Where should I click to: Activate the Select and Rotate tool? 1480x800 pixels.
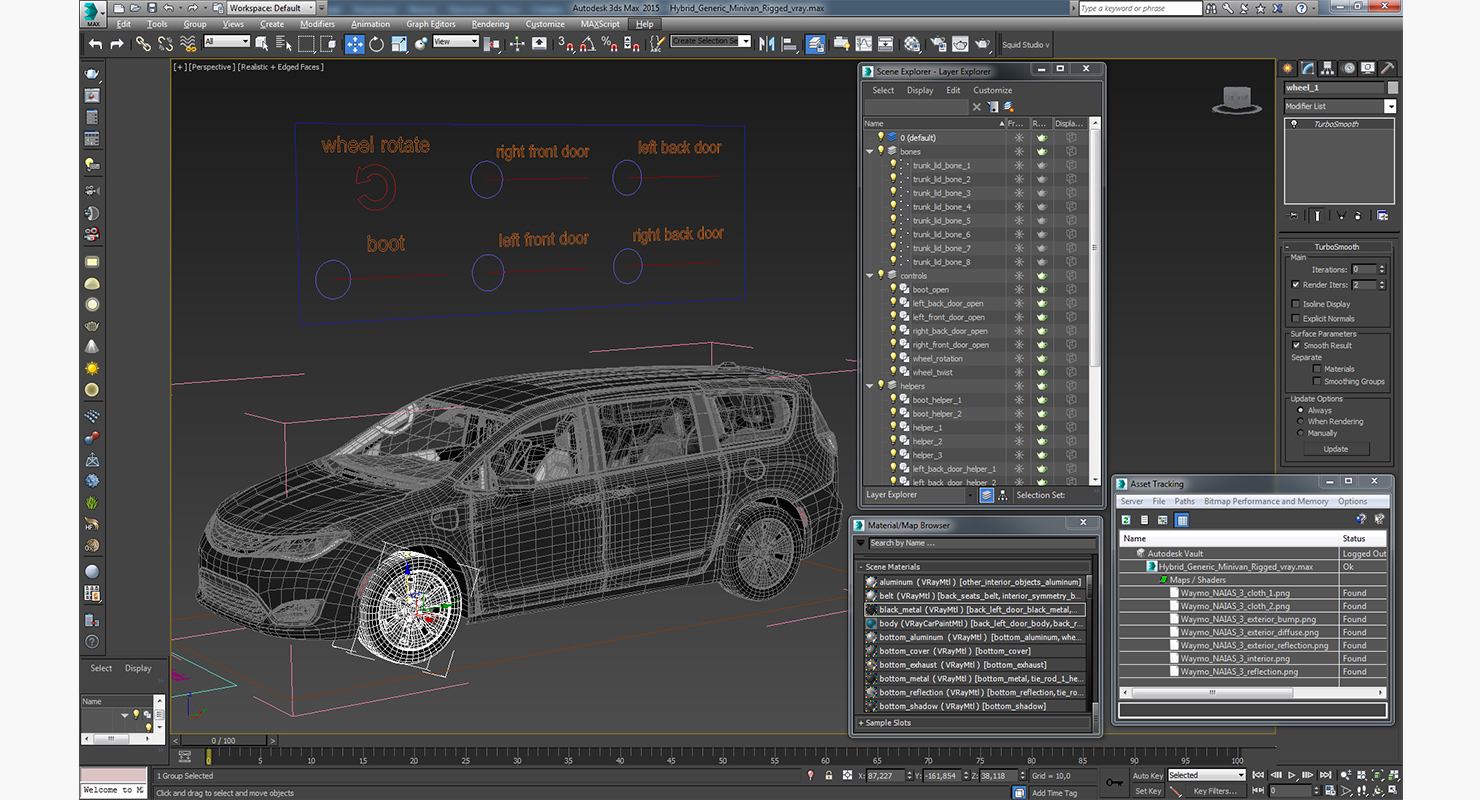[x=377, y=44]
